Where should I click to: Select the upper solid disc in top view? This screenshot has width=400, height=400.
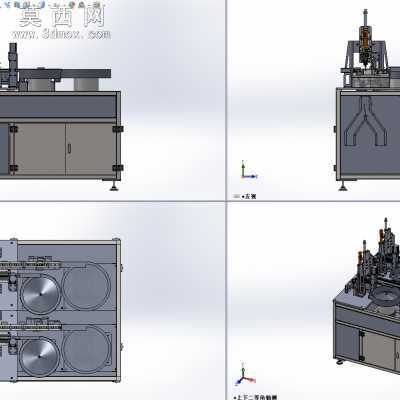[40, 294]
